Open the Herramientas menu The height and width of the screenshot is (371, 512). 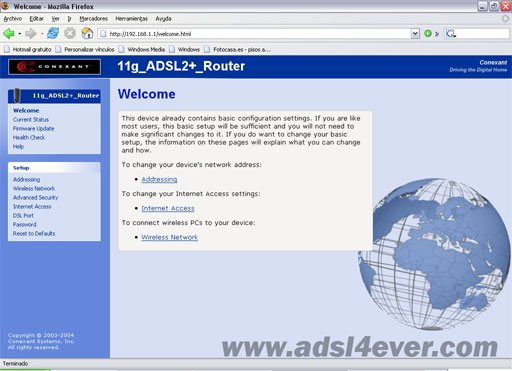(131, 19)
